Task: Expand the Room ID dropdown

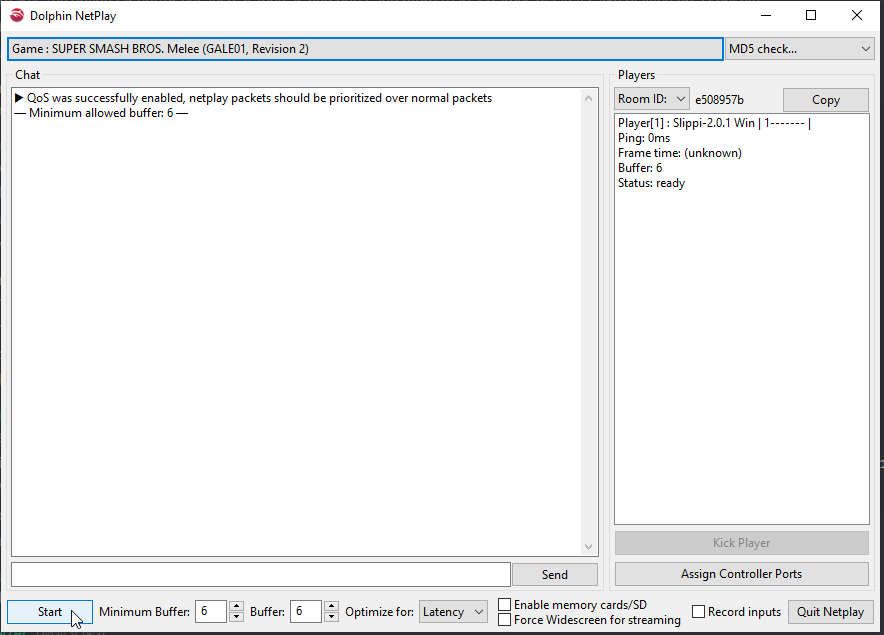Action: 652,99
